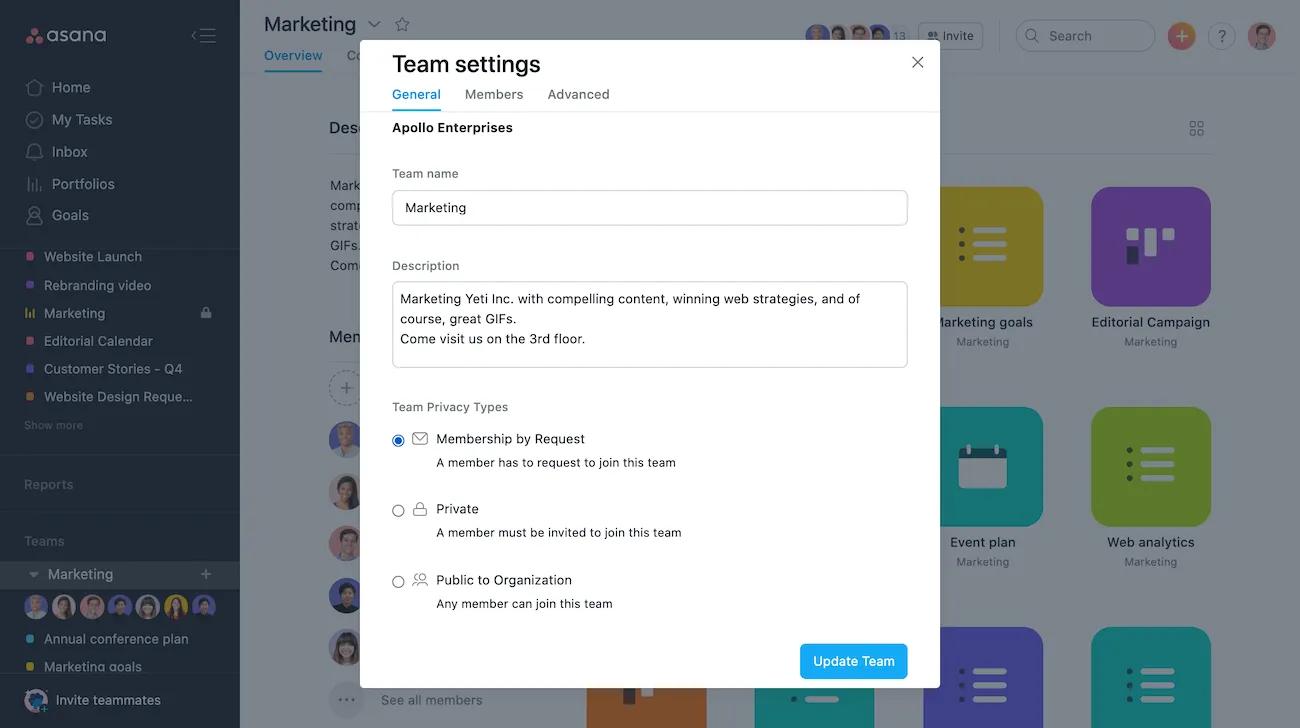Open the purple Editorial Campaign project tile
The height and width of the screenshot is (728, 1300).
1150,247
